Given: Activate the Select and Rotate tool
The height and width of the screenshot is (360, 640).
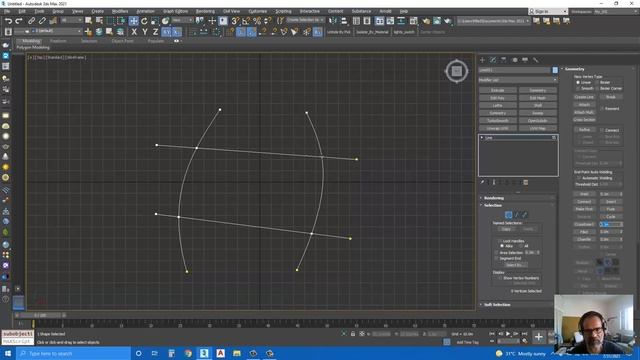Looking at the screenshot, I should 144,21.
